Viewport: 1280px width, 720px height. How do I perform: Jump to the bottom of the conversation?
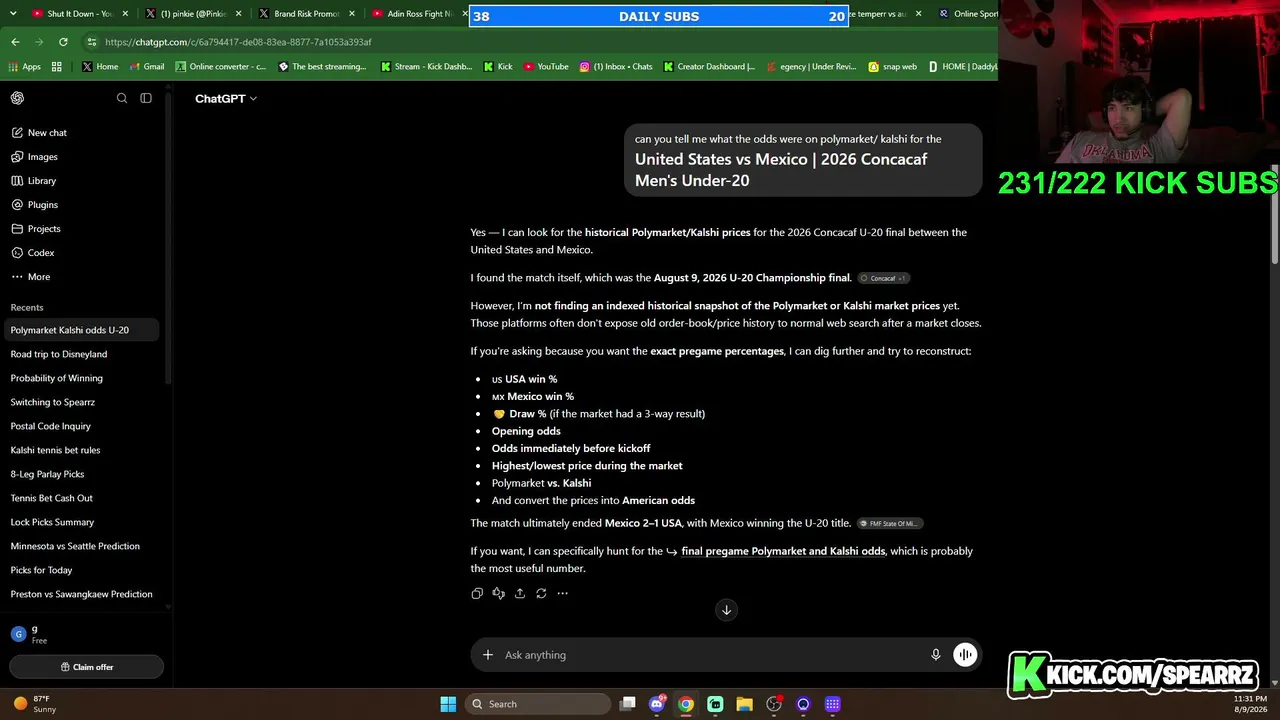tap(727, 610)
